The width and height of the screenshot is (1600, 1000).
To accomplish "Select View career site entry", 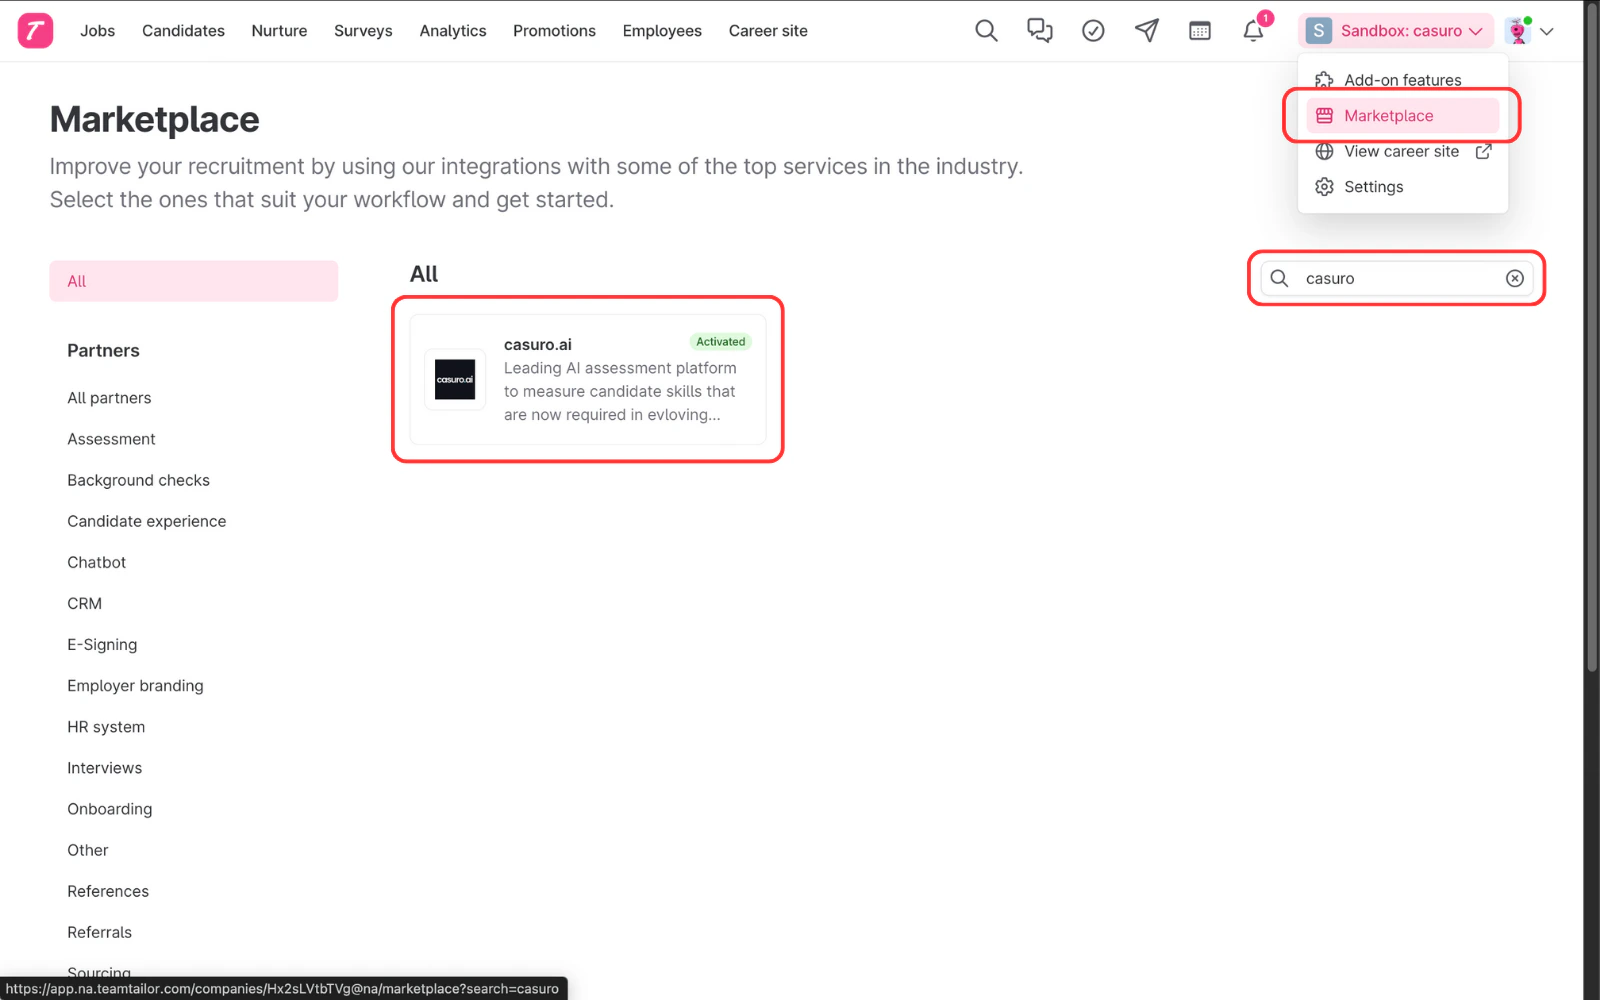I will point(1403,151).
